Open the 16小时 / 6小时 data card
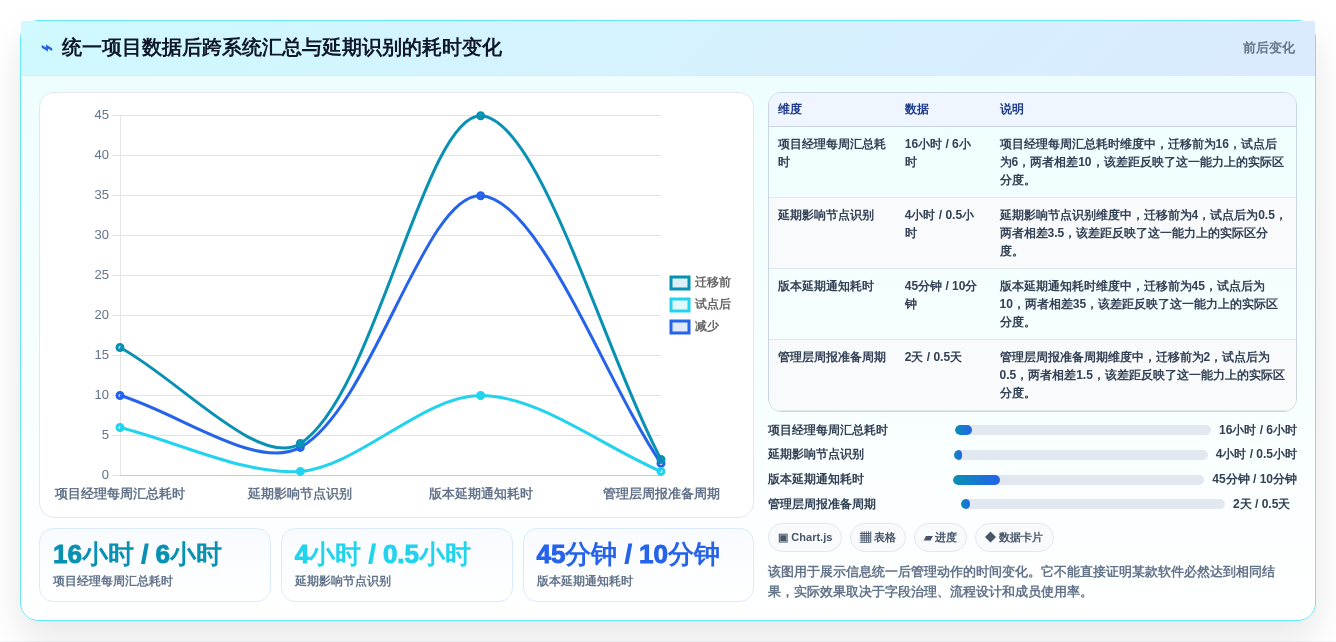The width and height of the screenshot is (1336, 642). click(x=155, y=565)
